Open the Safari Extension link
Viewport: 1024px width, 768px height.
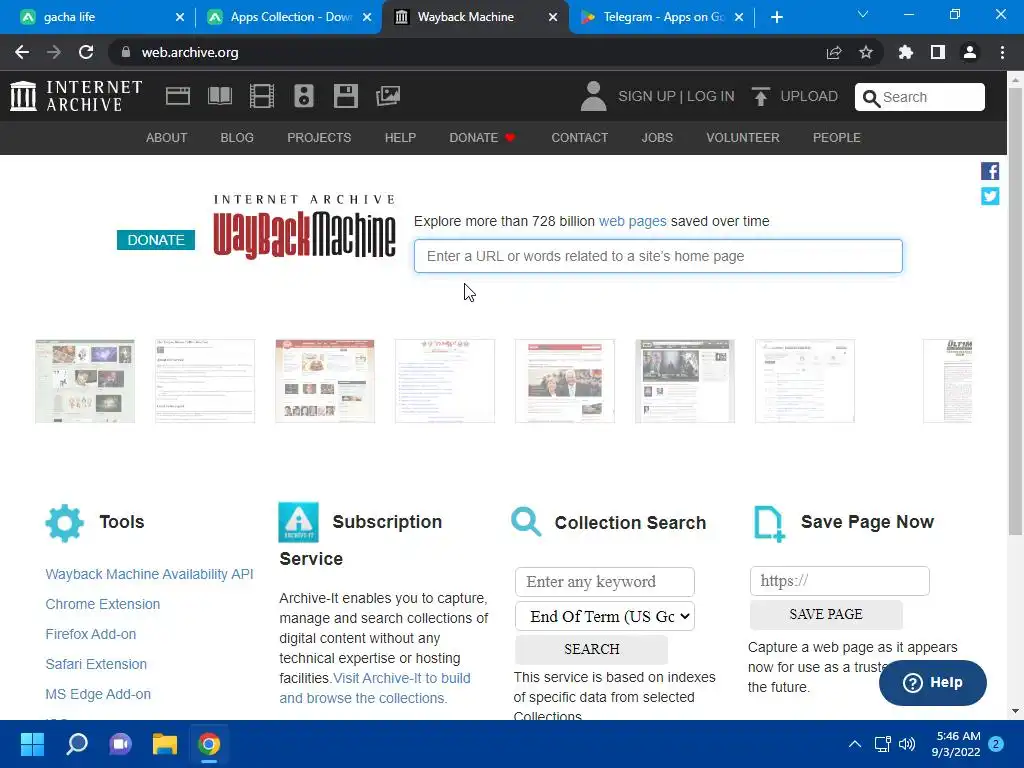click(96, 664)
